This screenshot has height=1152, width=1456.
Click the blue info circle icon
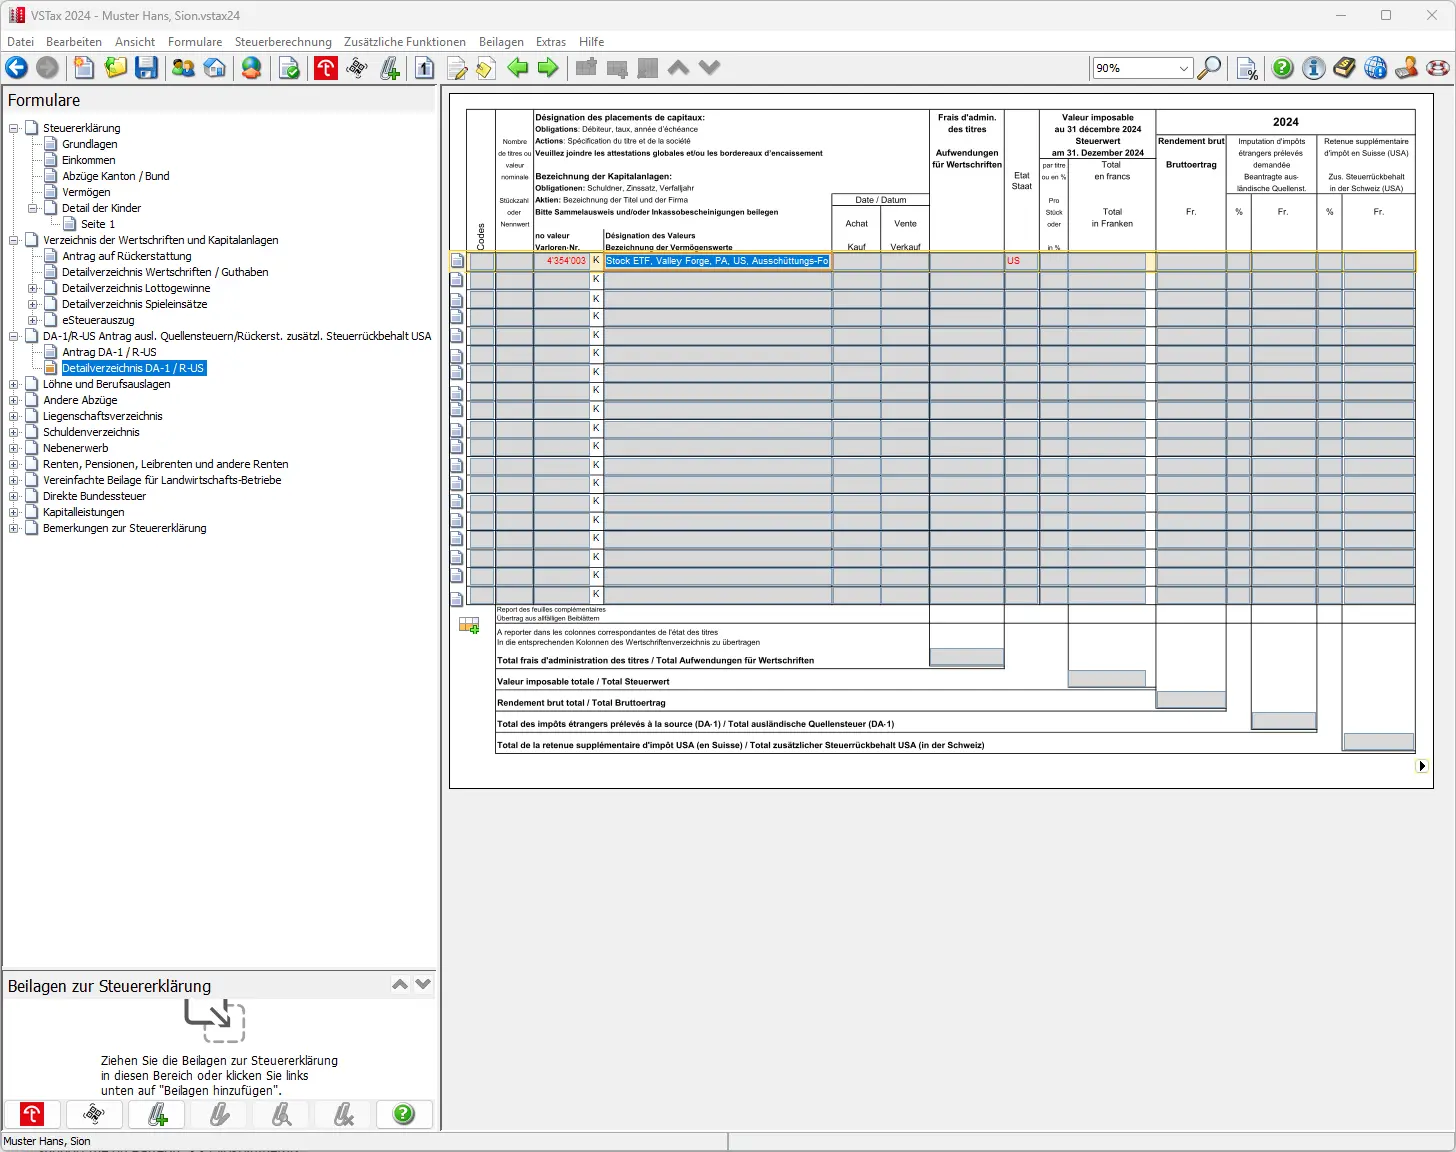tap(1314, 68)
